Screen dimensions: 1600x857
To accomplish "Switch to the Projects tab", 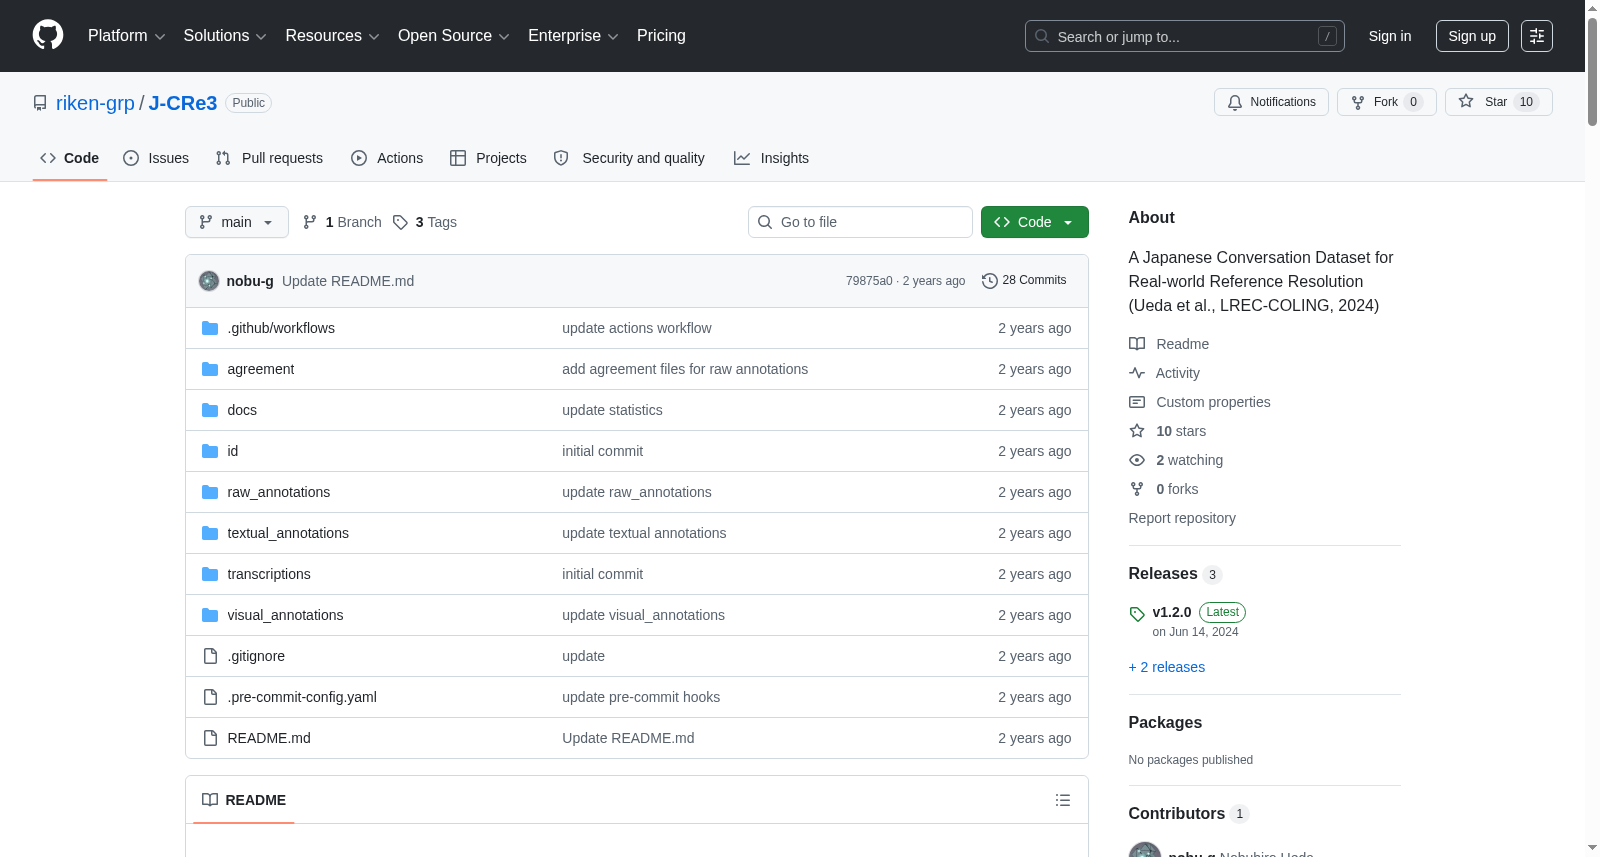I will pyautogui.click(x=488, y=158).
